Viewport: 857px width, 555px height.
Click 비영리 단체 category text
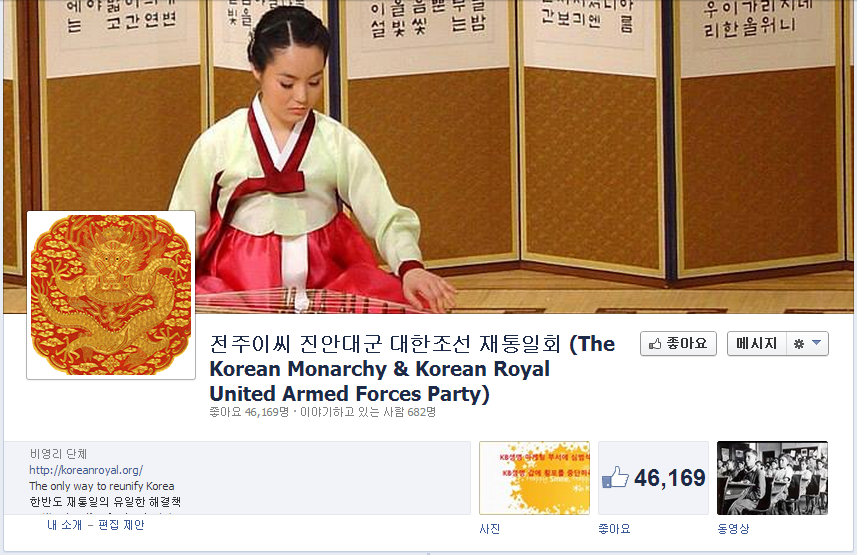(x=58, y=454)
